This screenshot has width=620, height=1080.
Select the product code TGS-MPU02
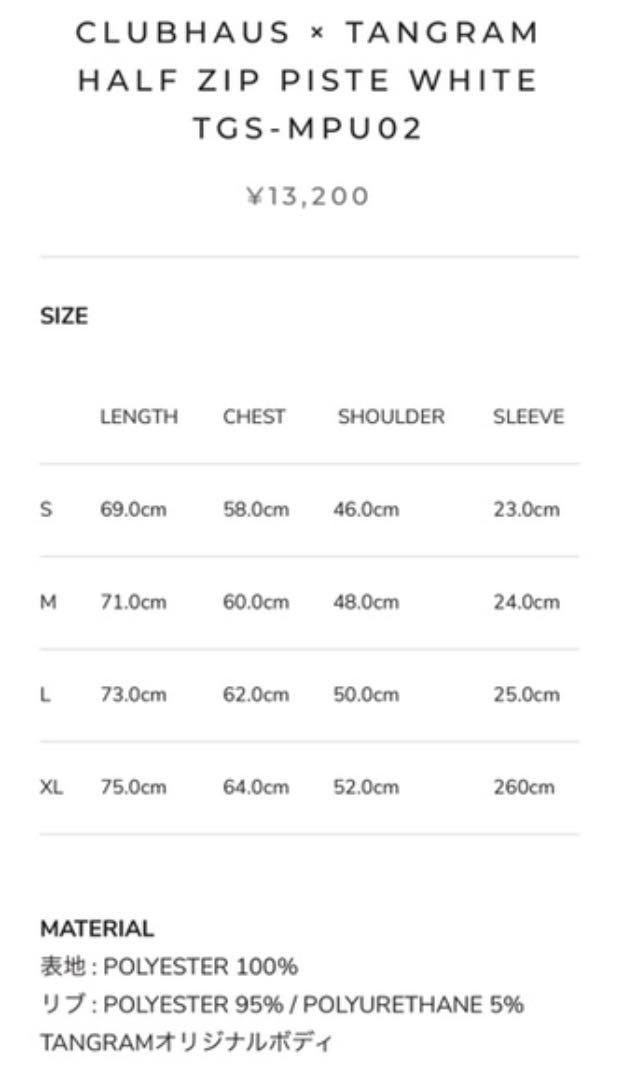[307, 128]
